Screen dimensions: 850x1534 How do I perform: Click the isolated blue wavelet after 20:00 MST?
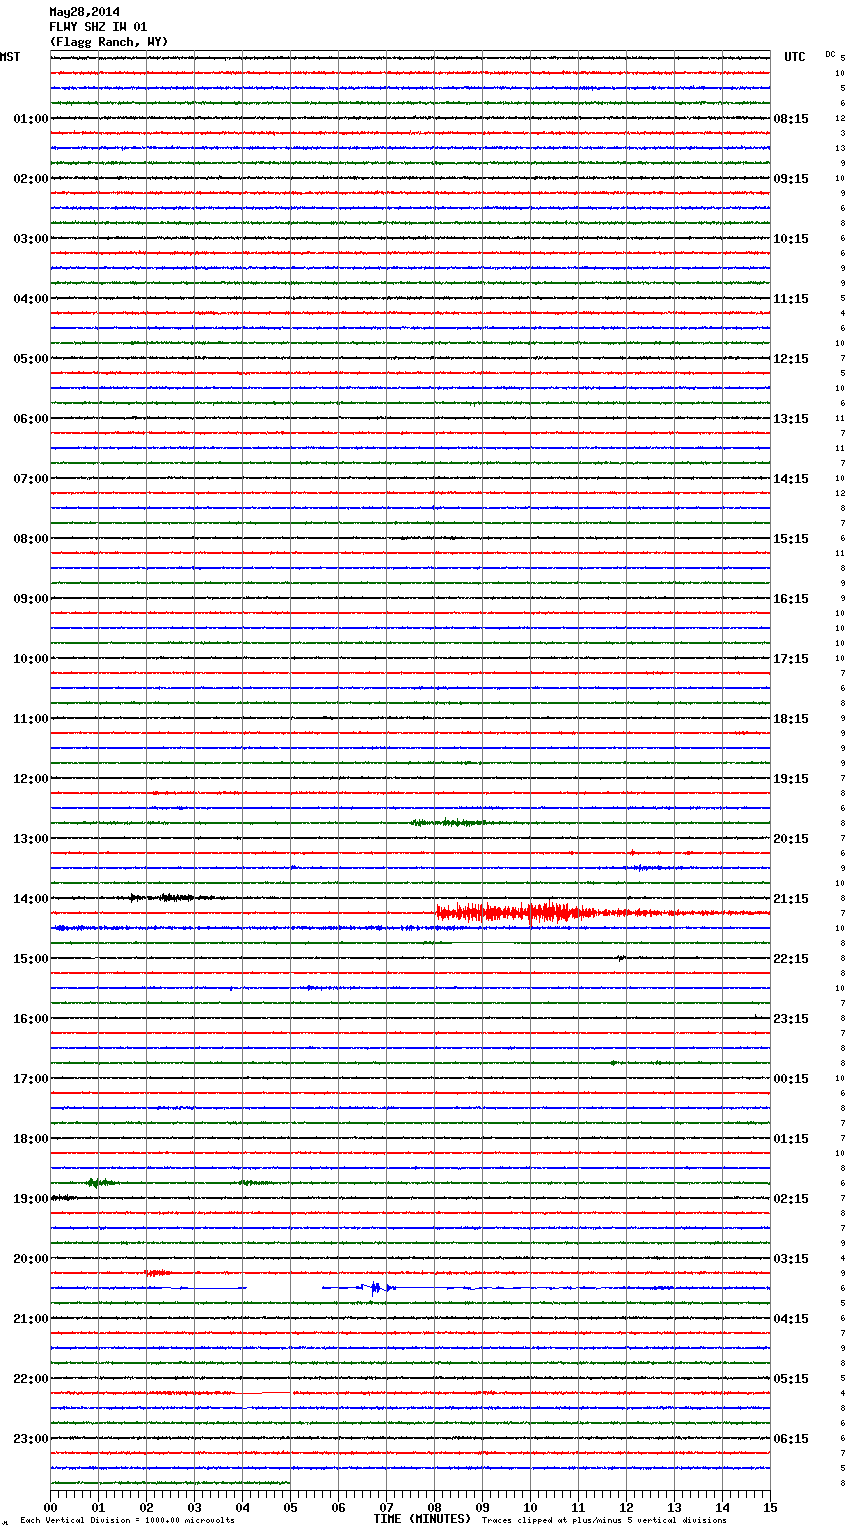point(376,1288)
